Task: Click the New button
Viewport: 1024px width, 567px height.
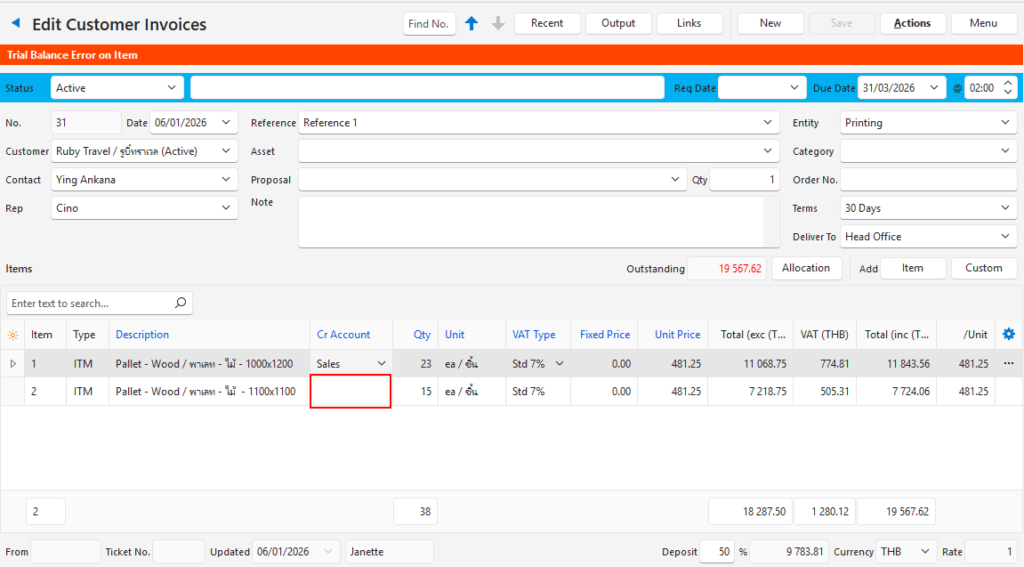Action: pyautogui.click(x=770, y=23)
